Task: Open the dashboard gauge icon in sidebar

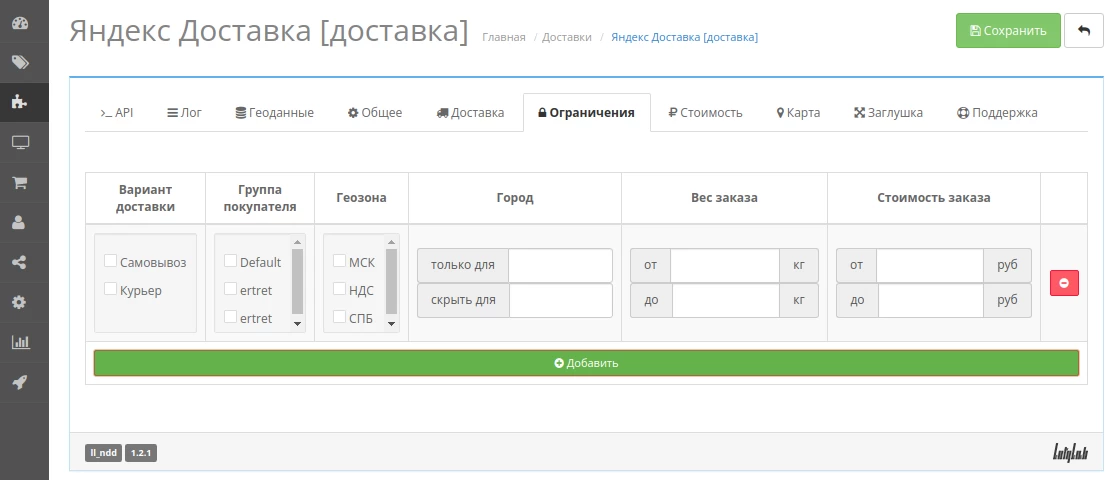Action: point(20,23)
